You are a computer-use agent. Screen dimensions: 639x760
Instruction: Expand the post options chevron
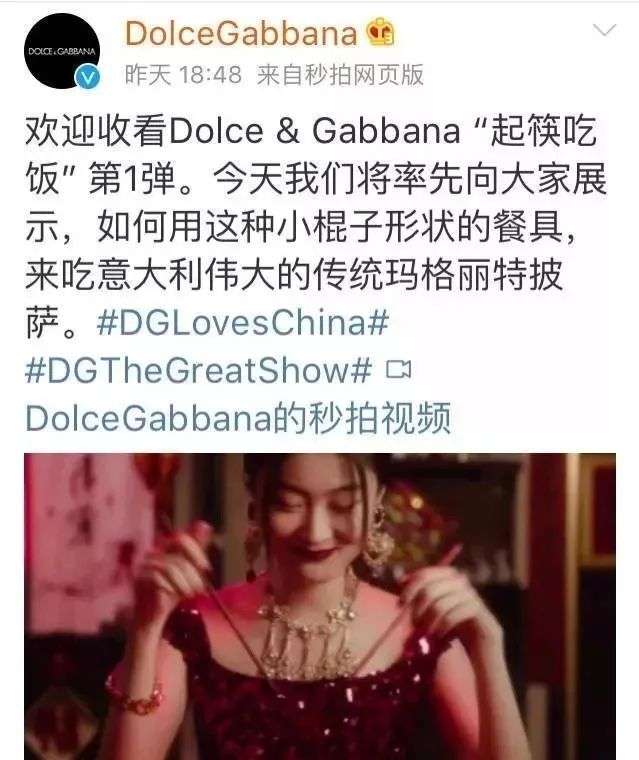(604, 31)
